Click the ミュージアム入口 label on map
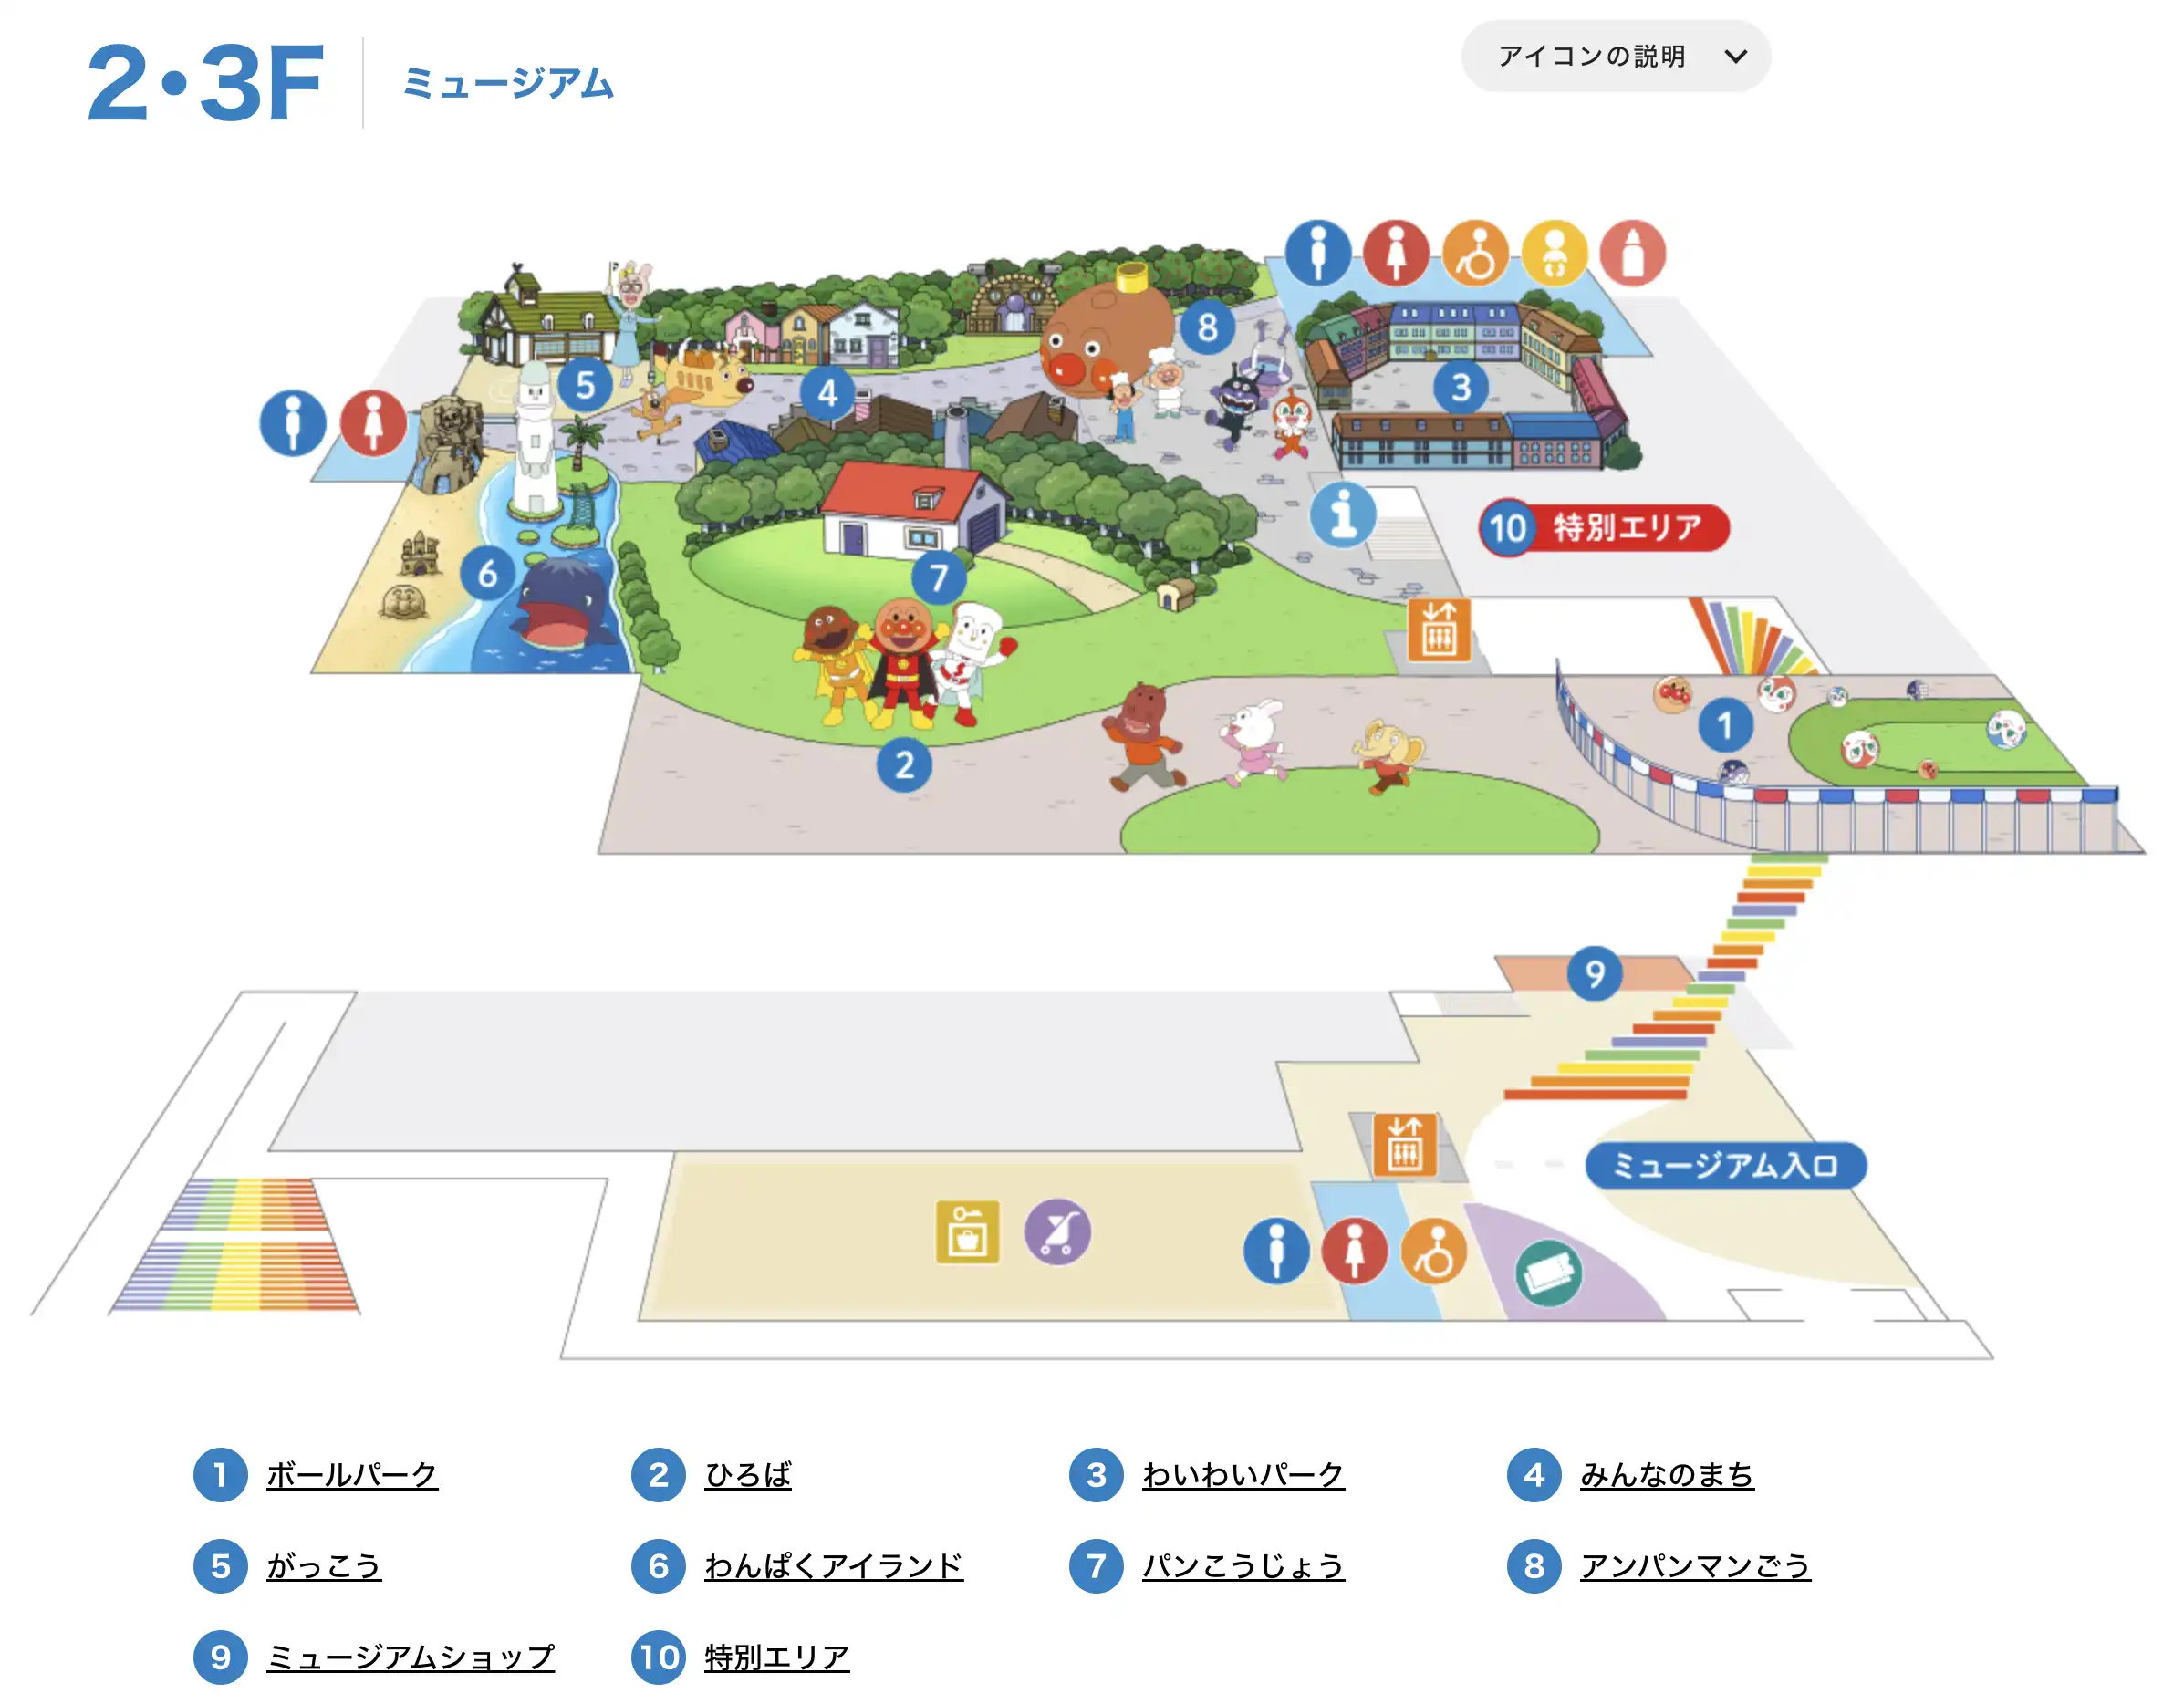This screenshot has height=1704, width=2184. point(1725,1165)
